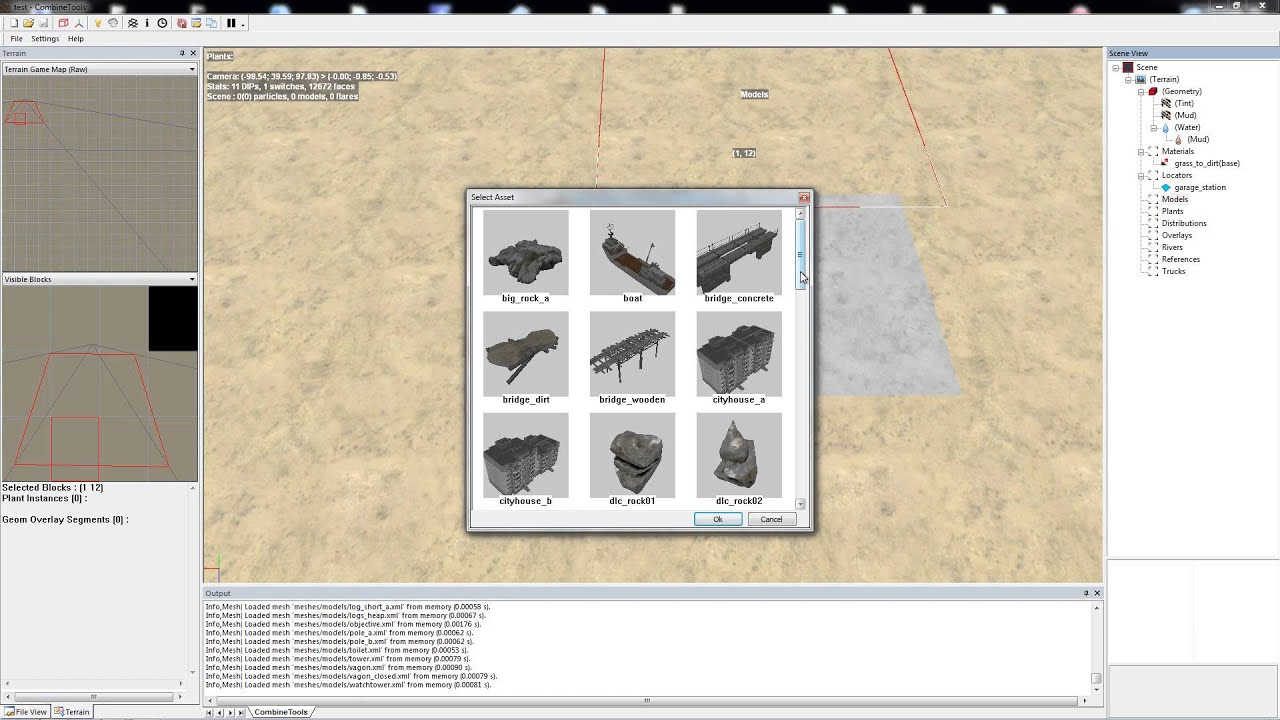
Task: Pin the Terrain panel
Action: tap(182, 53)
